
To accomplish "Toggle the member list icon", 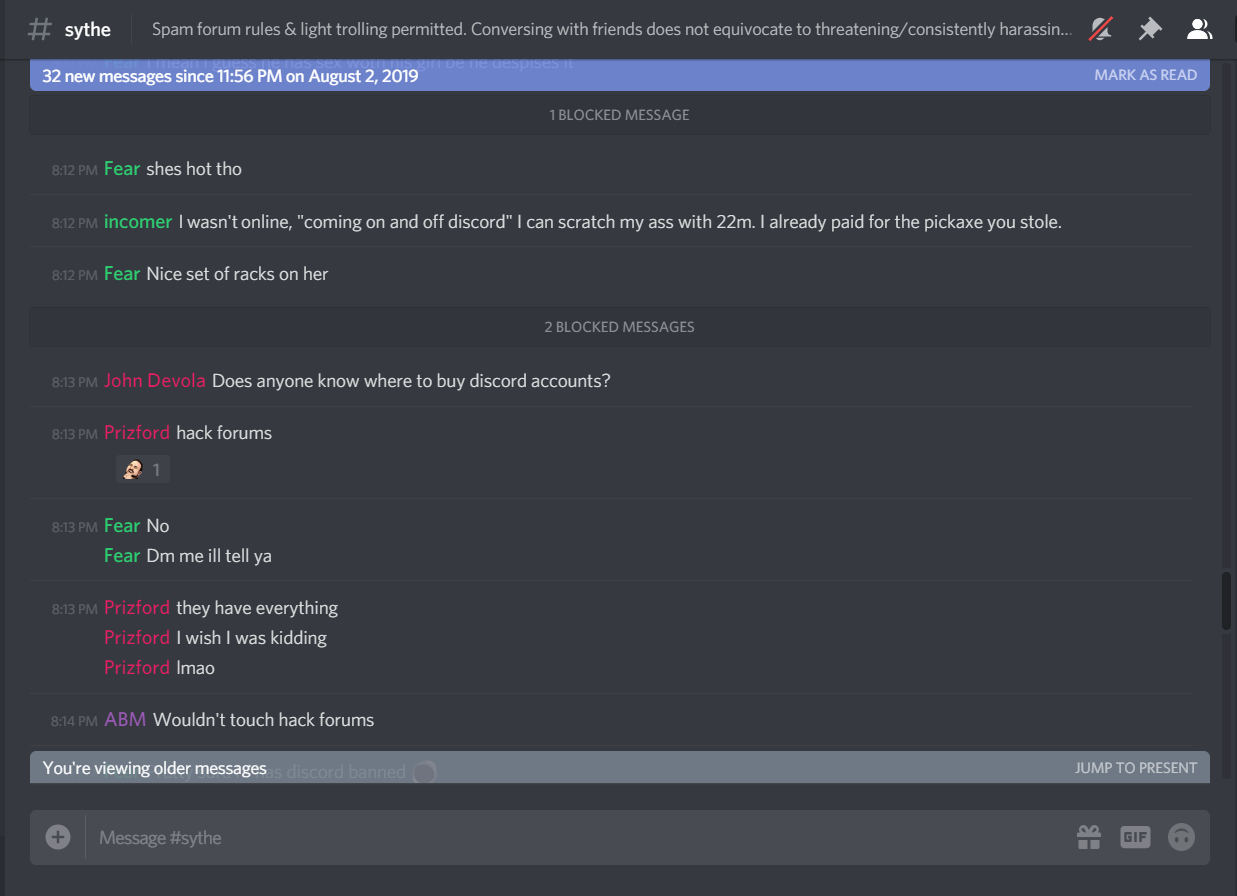I will 1199,29.
